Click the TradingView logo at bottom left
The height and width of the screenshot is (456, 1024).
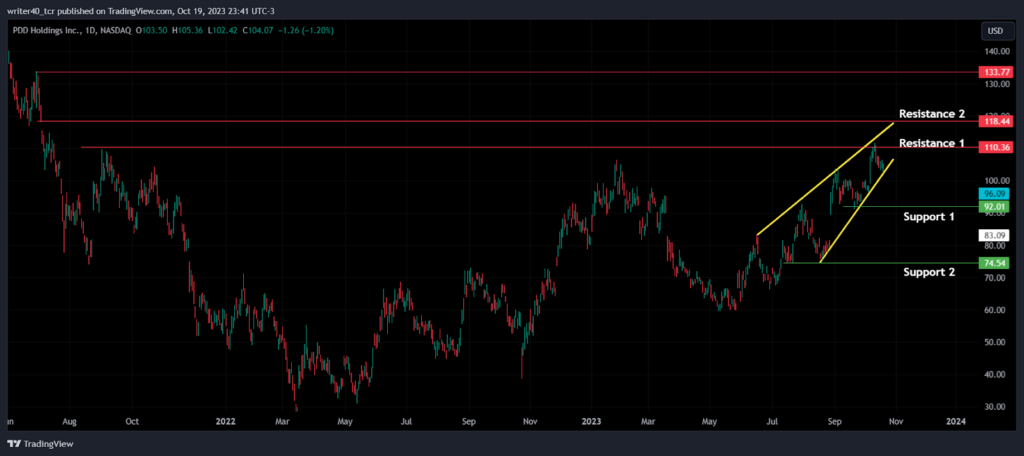click(42, 444)
